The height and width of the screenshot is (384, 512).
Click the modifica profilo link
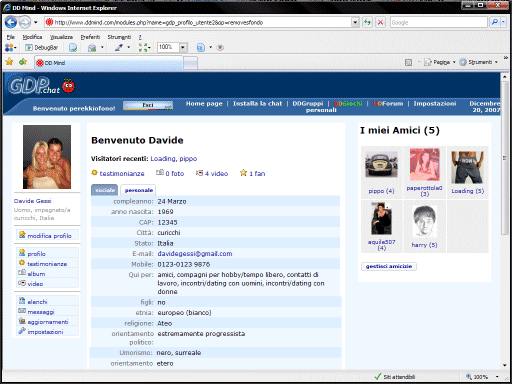click(49, 236)
